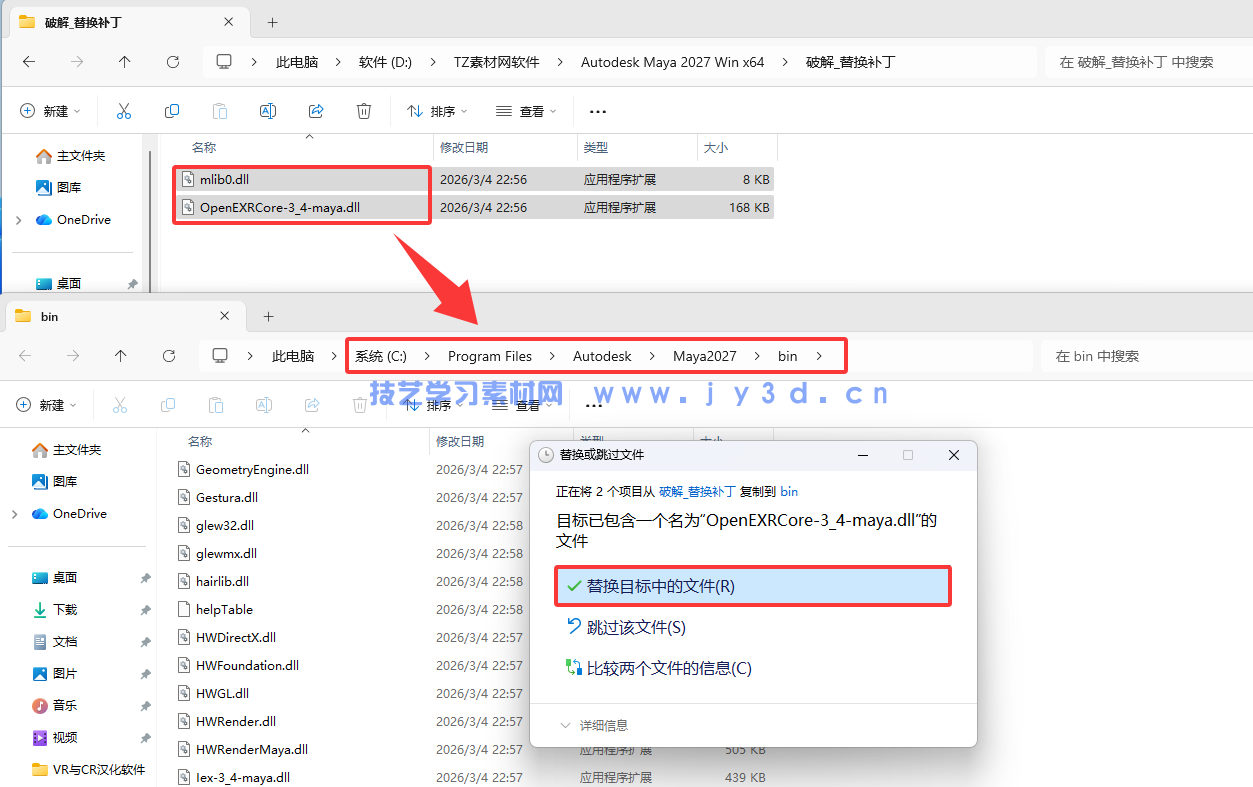Click the Cut scissors icon in top toolbar
The image size is (1253, 787).
tap(124, 111)
